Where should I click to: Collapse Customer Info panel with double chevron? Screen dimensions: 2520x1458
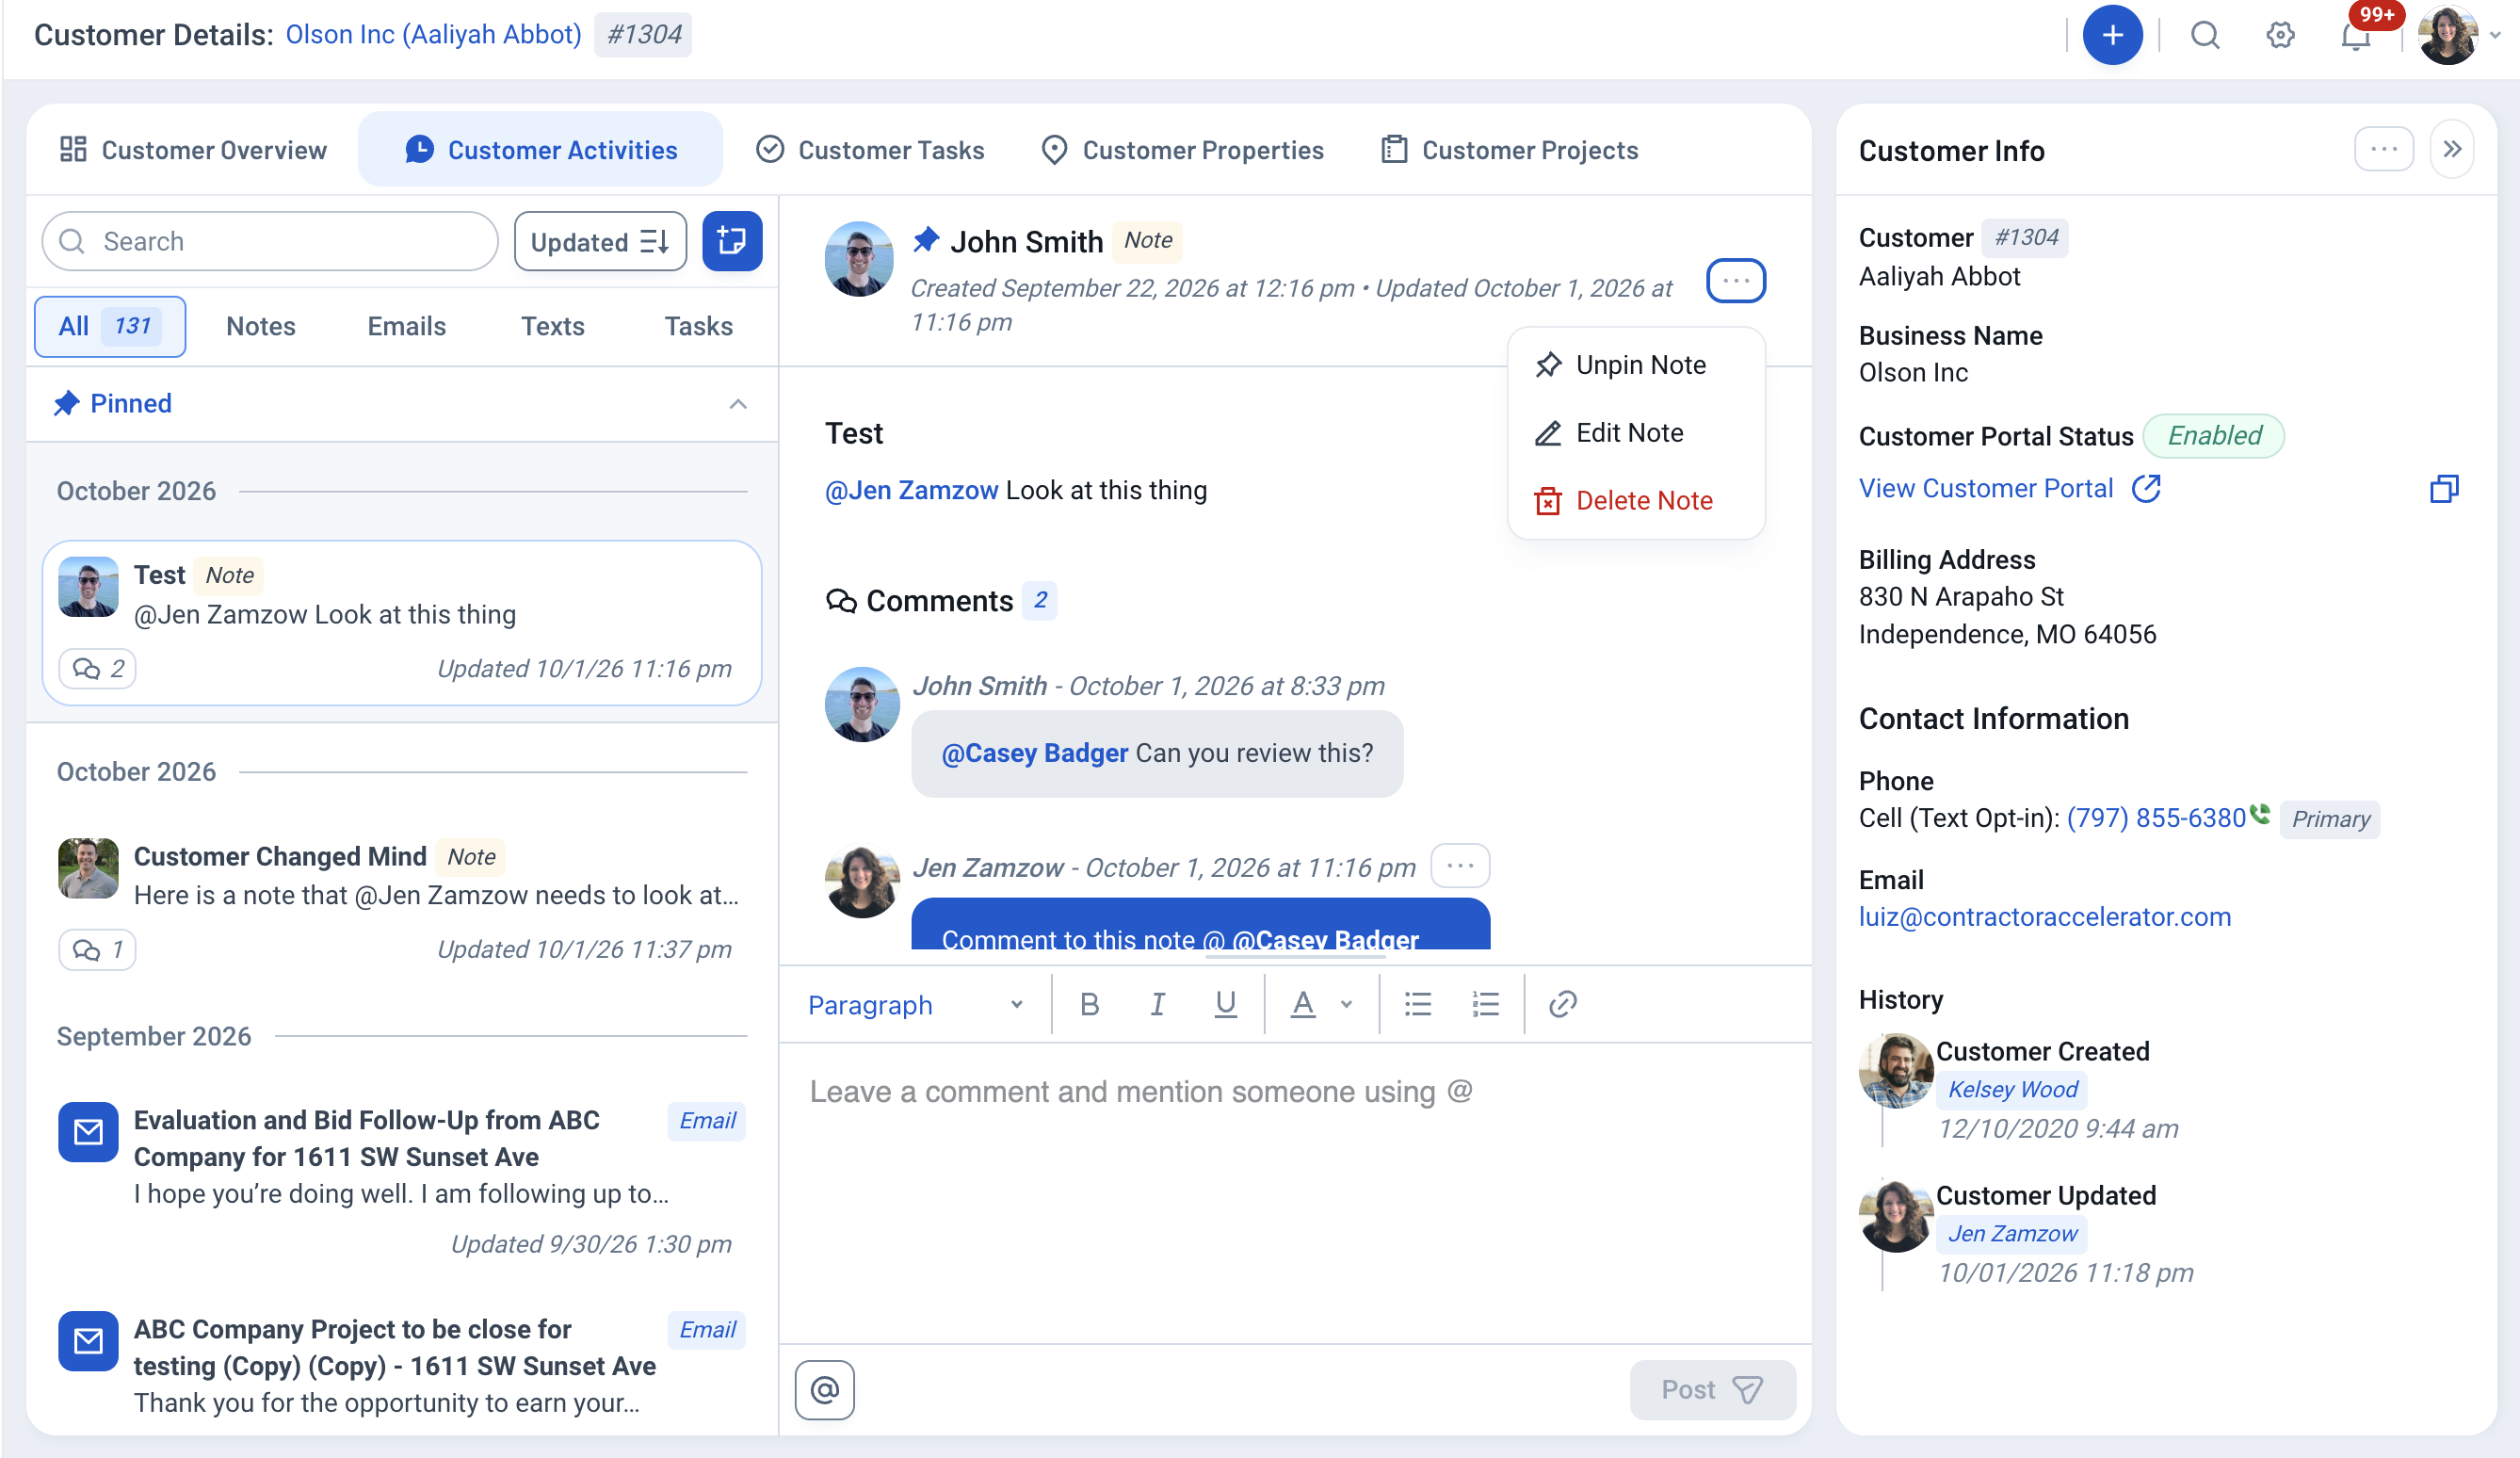[2452, 150]
